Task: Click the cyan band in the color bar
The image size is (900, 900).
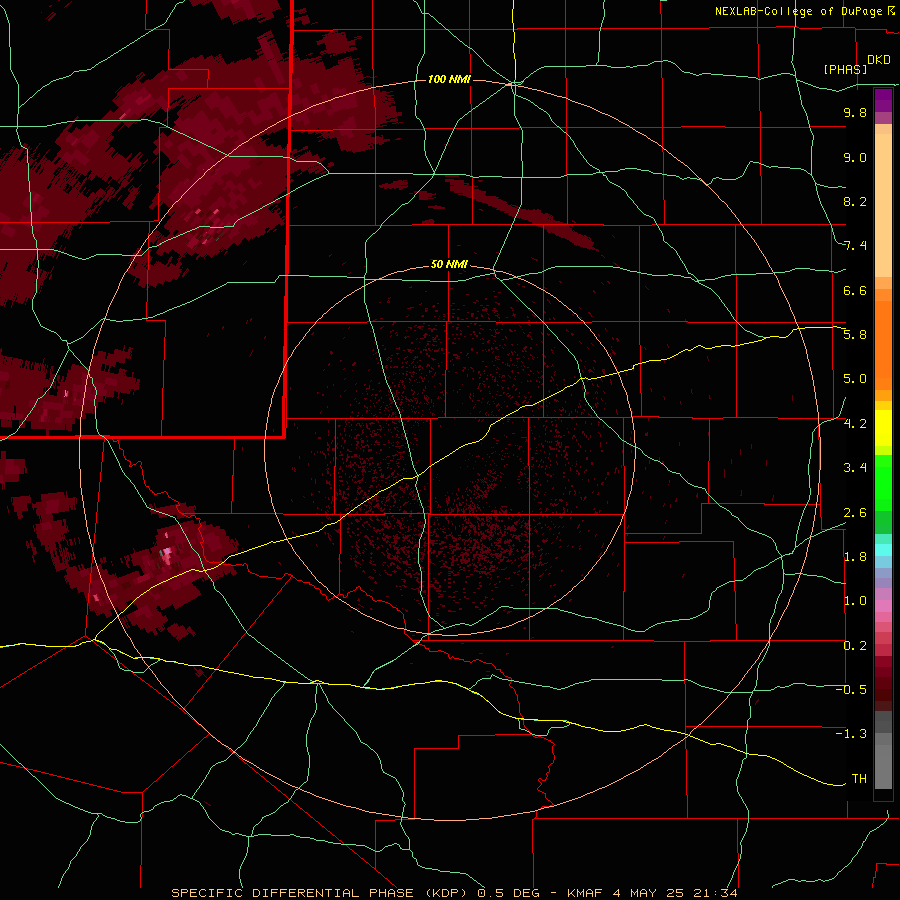Action: [x=883, y=549]
